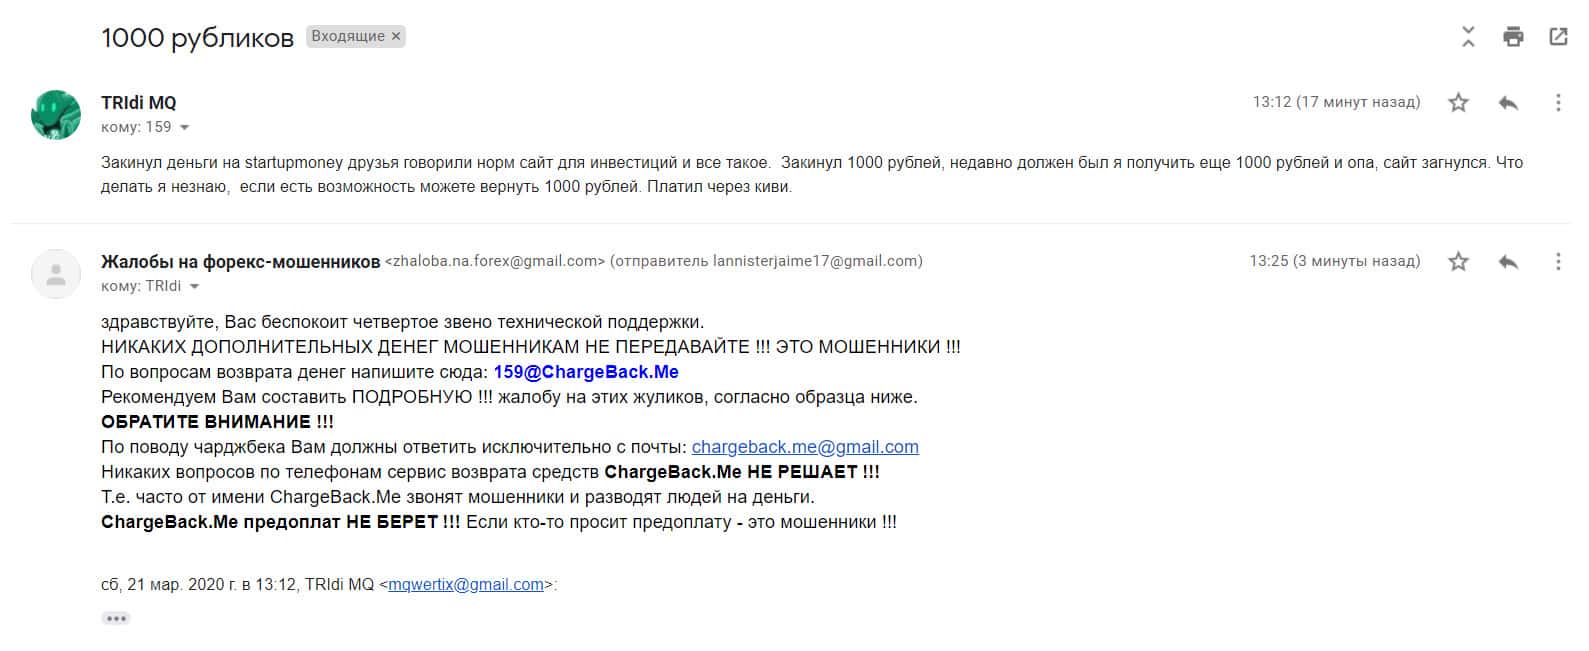Click sender name 'Жалобы на форекс-мошенников'
This screenshot has width=1589, height=651.
pos(240,261)
